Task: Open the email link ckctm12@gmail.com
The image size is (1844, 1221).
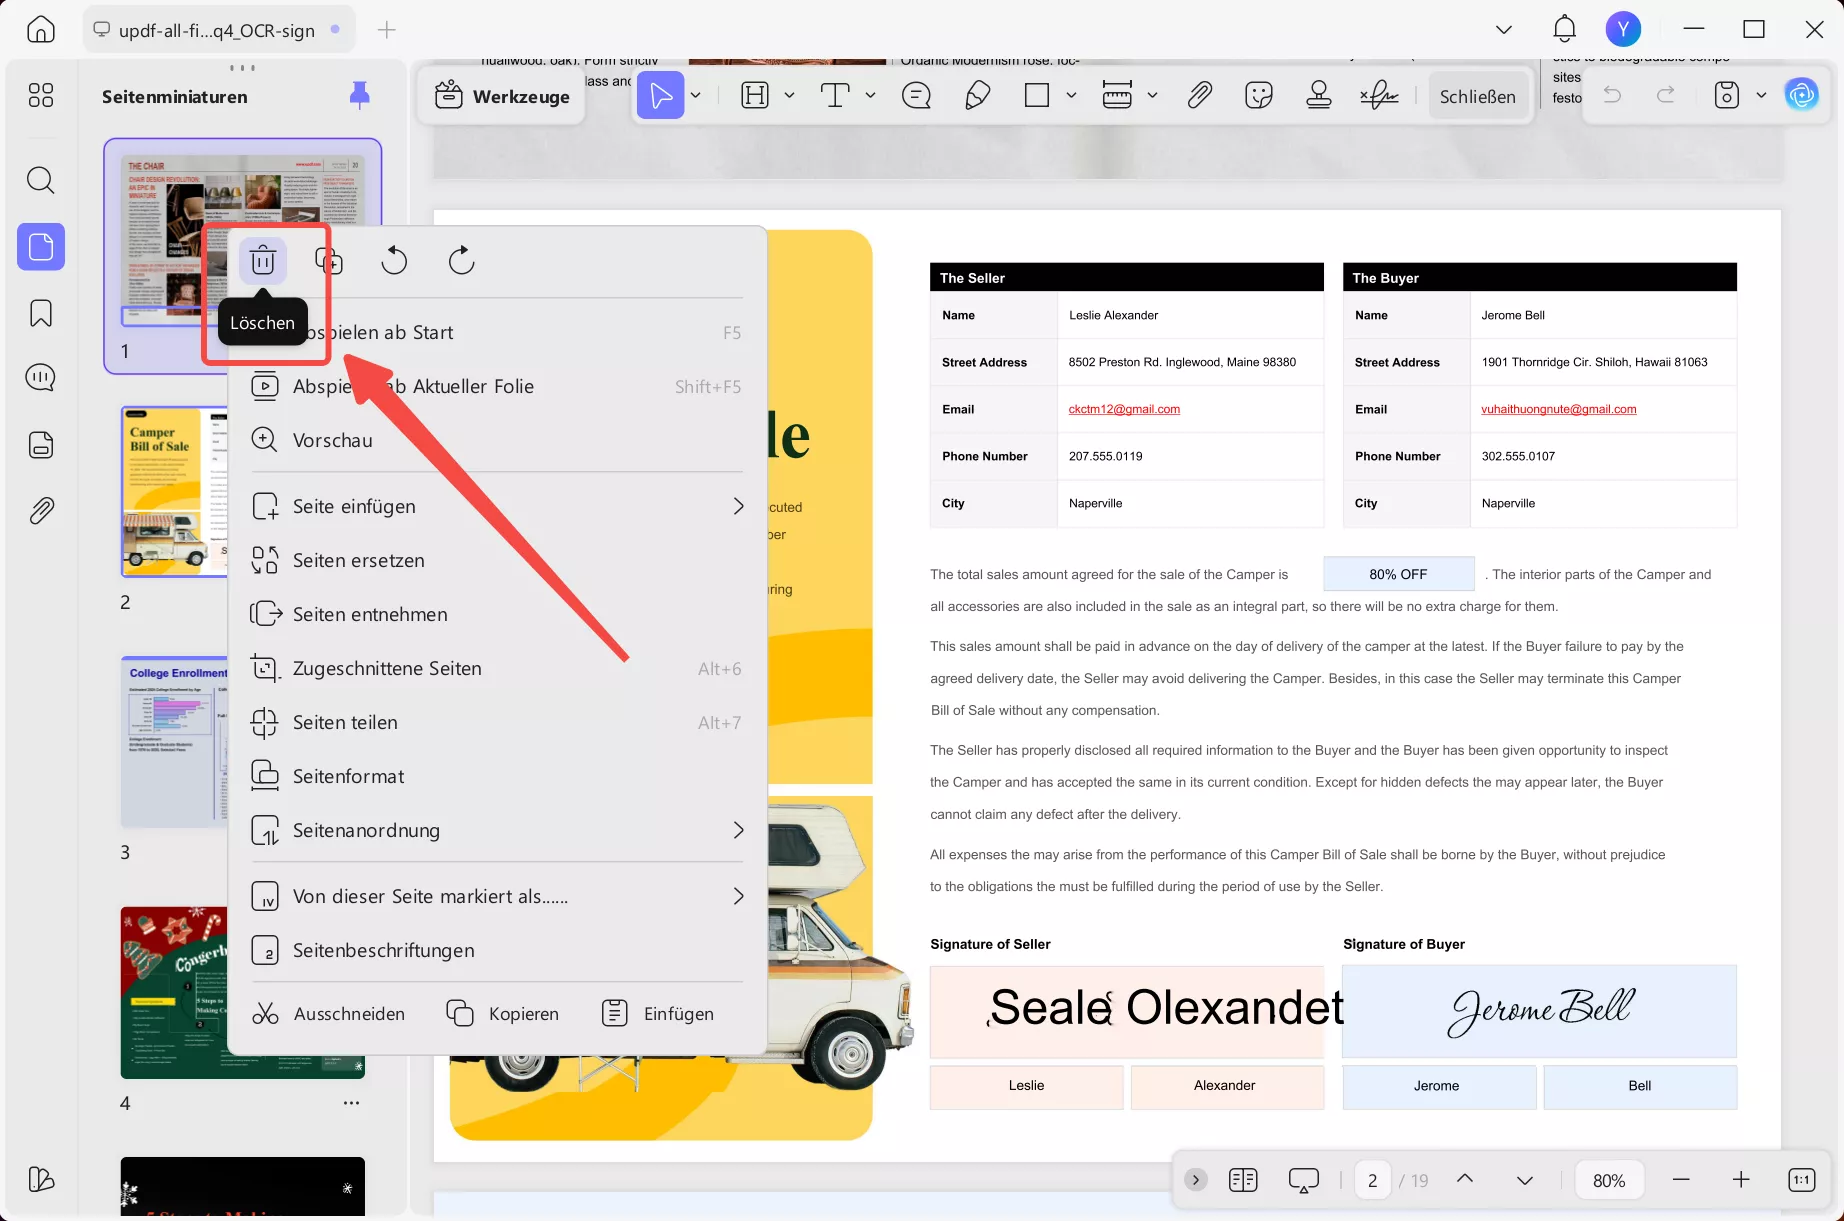Action: click(1123, 409)
